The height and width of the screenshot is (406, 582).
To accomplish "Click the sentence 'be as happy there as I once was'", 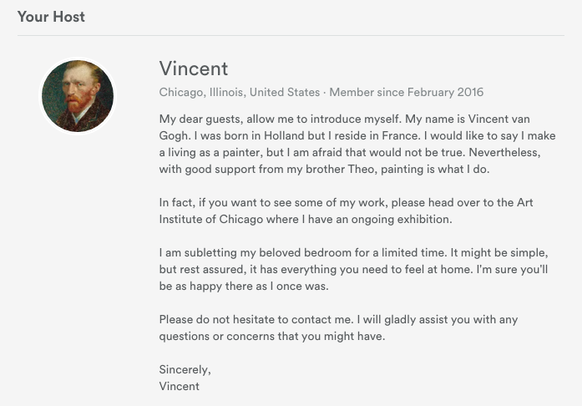I will pyautogui.click(x=243, y=286).
